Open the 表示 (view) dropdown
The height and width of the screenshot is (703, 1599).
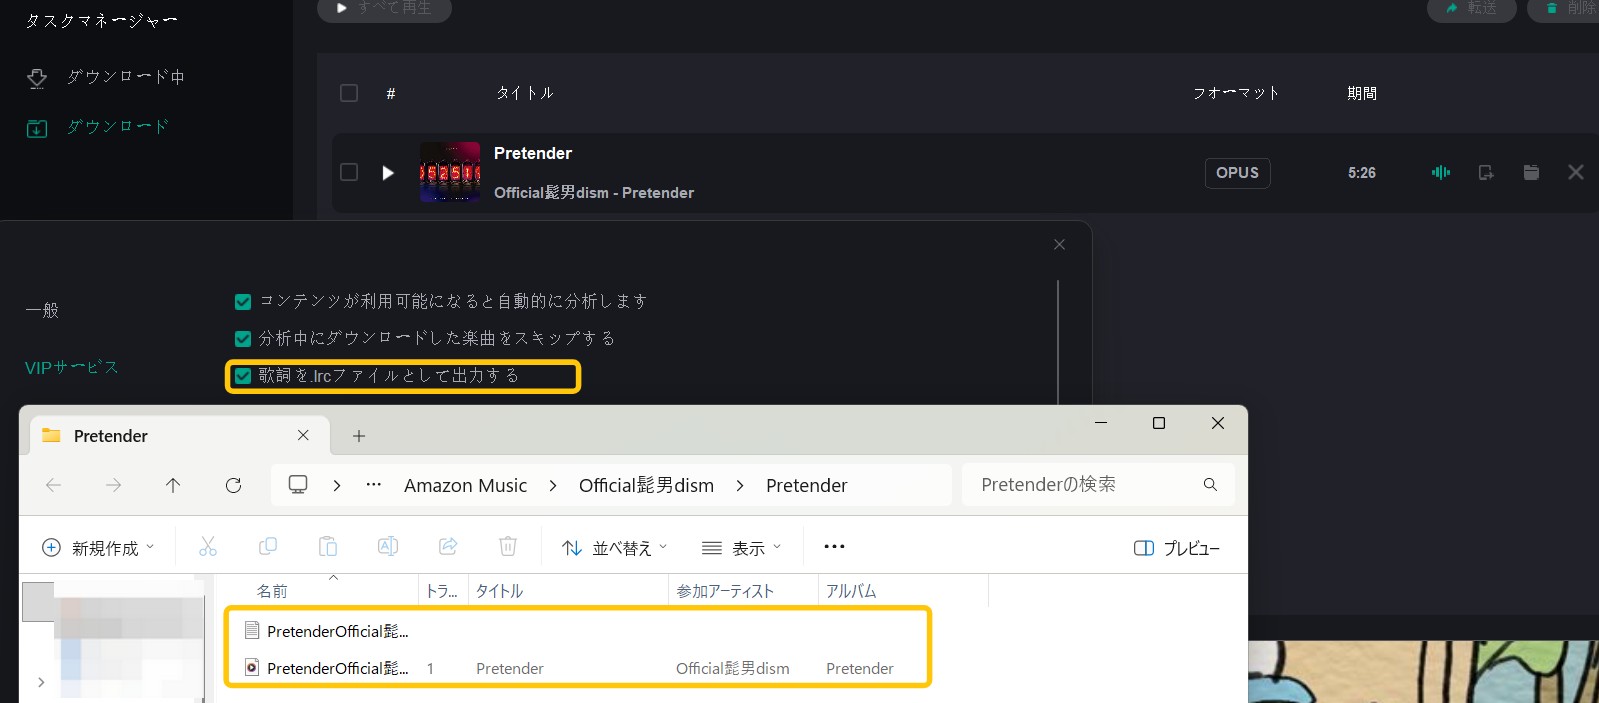pos(741,548)
